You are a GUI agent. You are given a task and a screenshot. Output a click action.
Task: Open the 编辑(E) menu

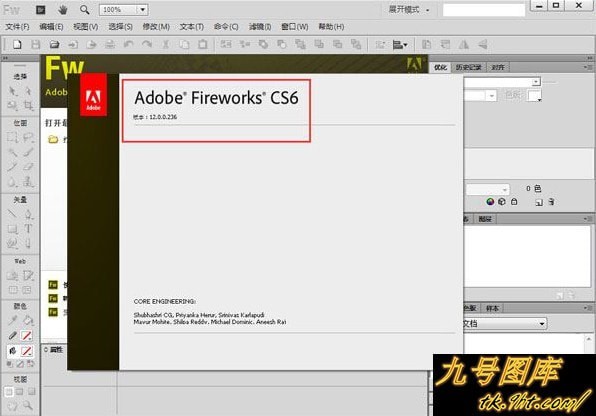point(51,27)
